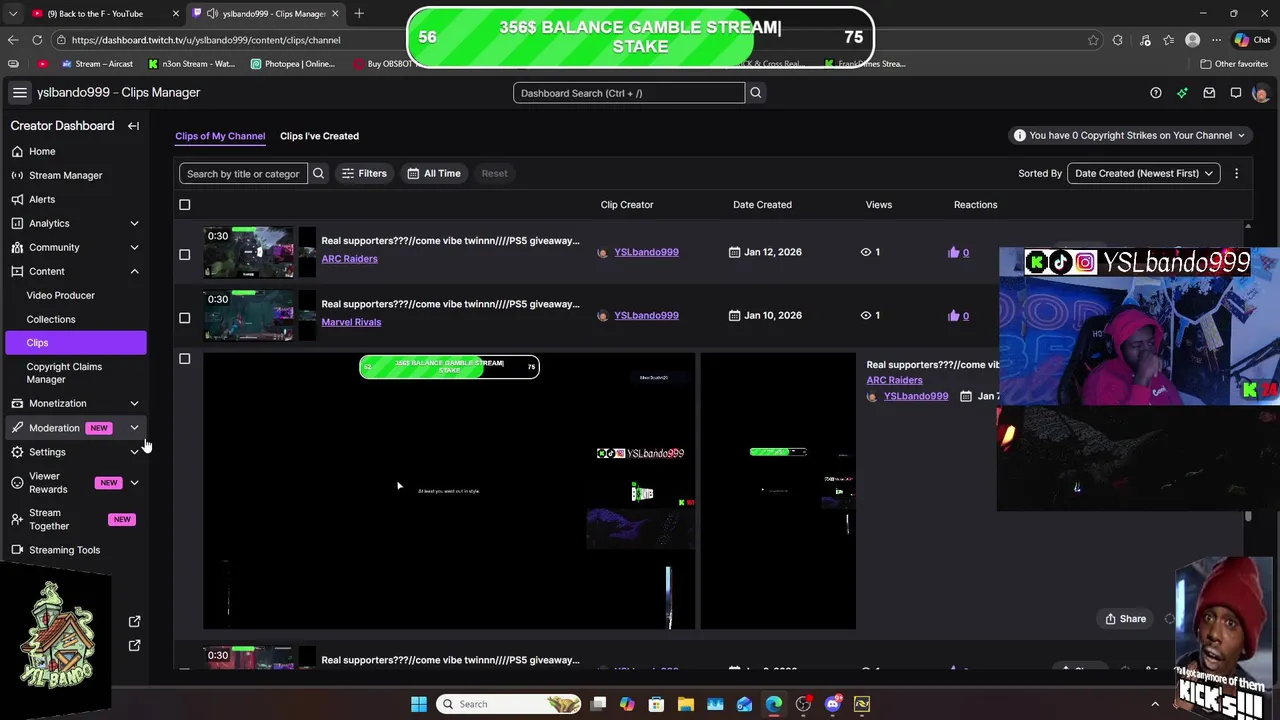Expand the Moderation sidebar chevron
Viewport: 1280px width, 720px height.
[x=134, y=428]
